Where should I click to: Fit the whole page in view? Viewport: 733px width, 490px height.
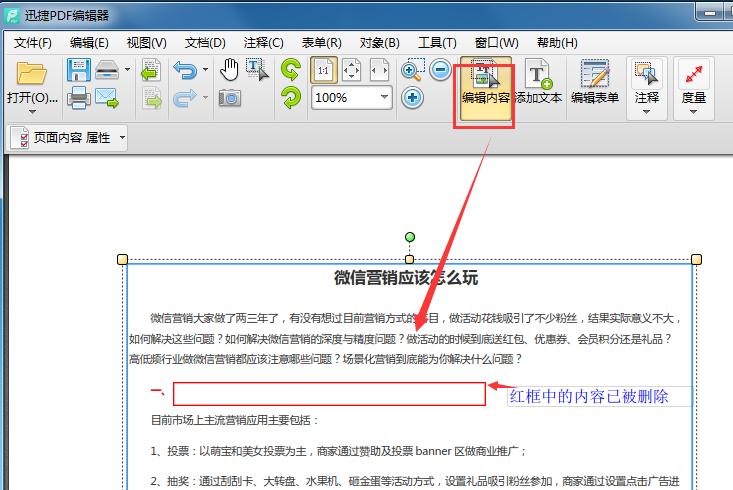coord(352,71)
